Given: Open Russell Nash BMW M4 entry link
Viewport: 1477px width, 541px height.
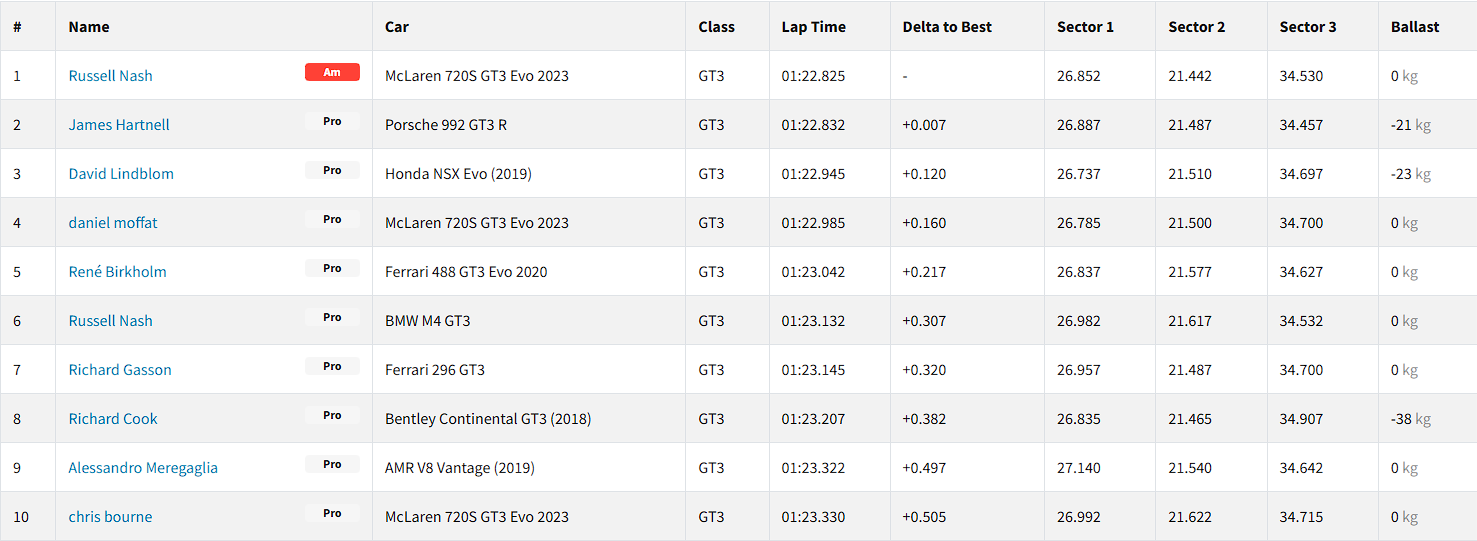Looking at the screenshot, I should (110, 321).
